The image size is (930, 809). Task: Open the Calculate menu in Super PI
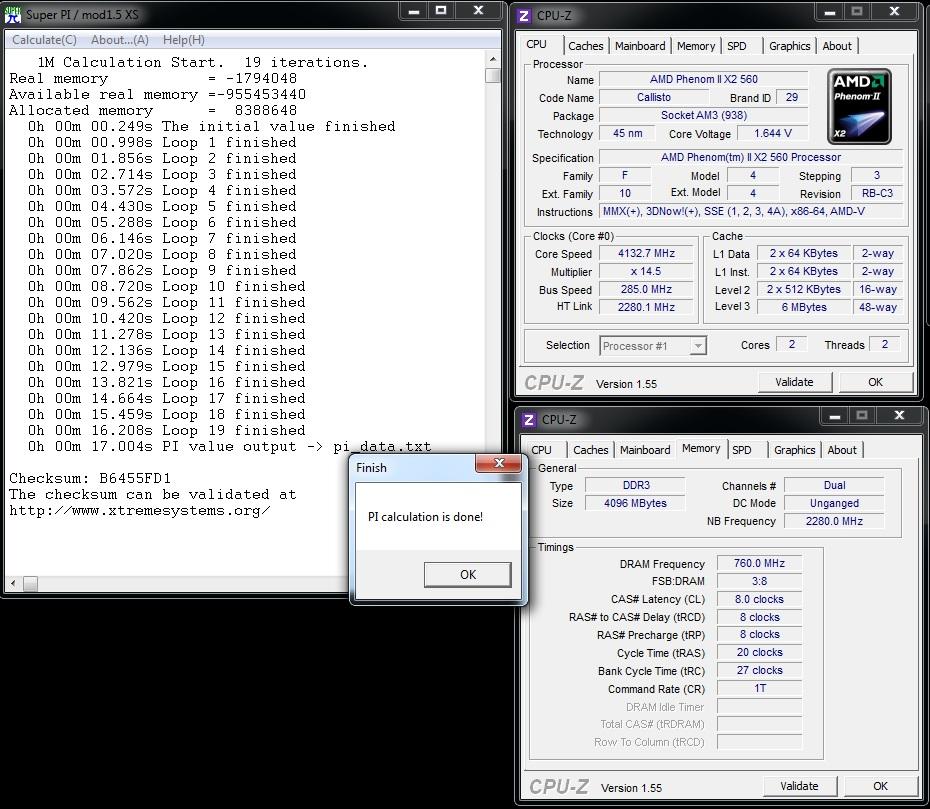44,40
